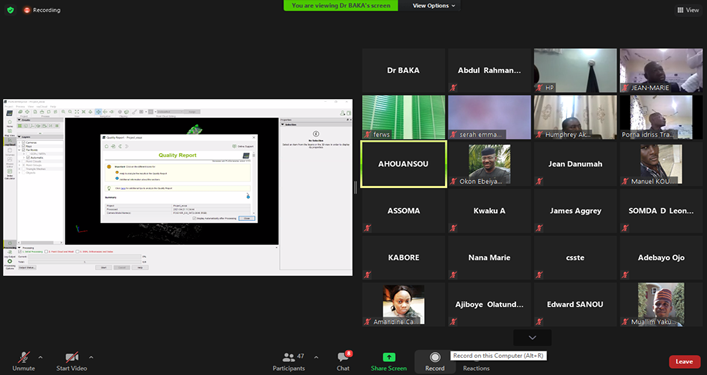The image size is (707, 375).
Task: Expand participants options arrow next to count
Action: pyautogui.click(x=316, y=357)
